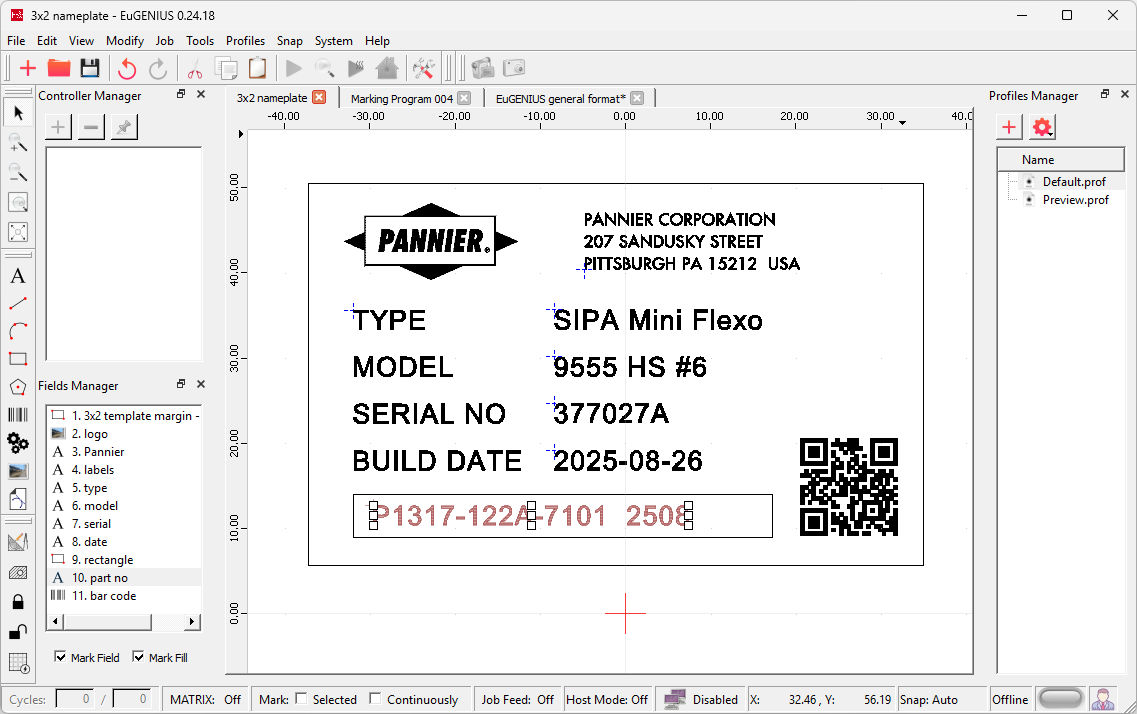Close the Controller Manager panel
Screen dimensions: 1137x714
pyautogui.click(x=201, y=94)
